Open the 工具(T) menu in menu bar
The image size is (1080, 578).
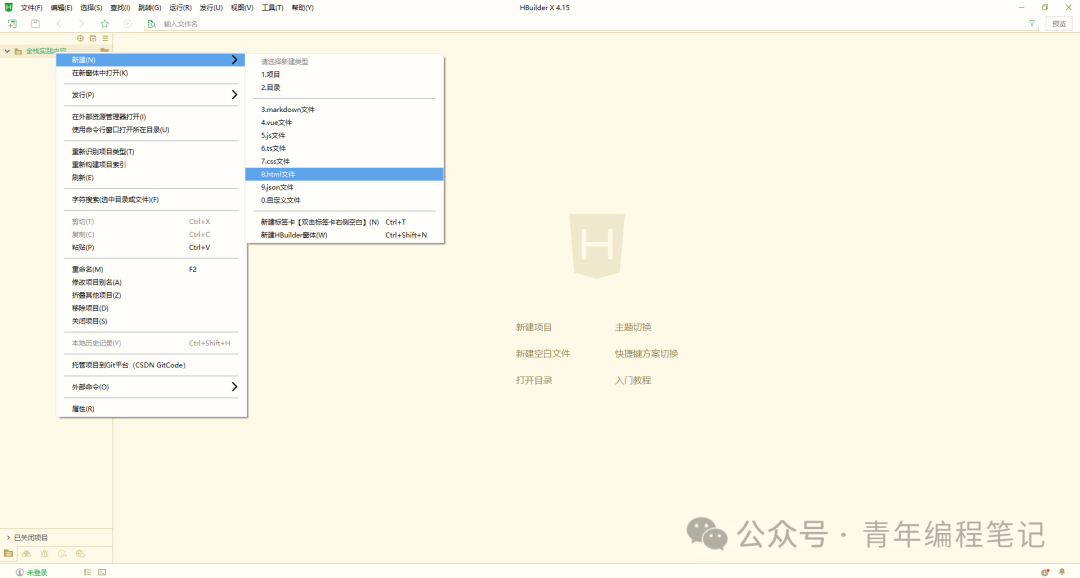click(272, 8)
